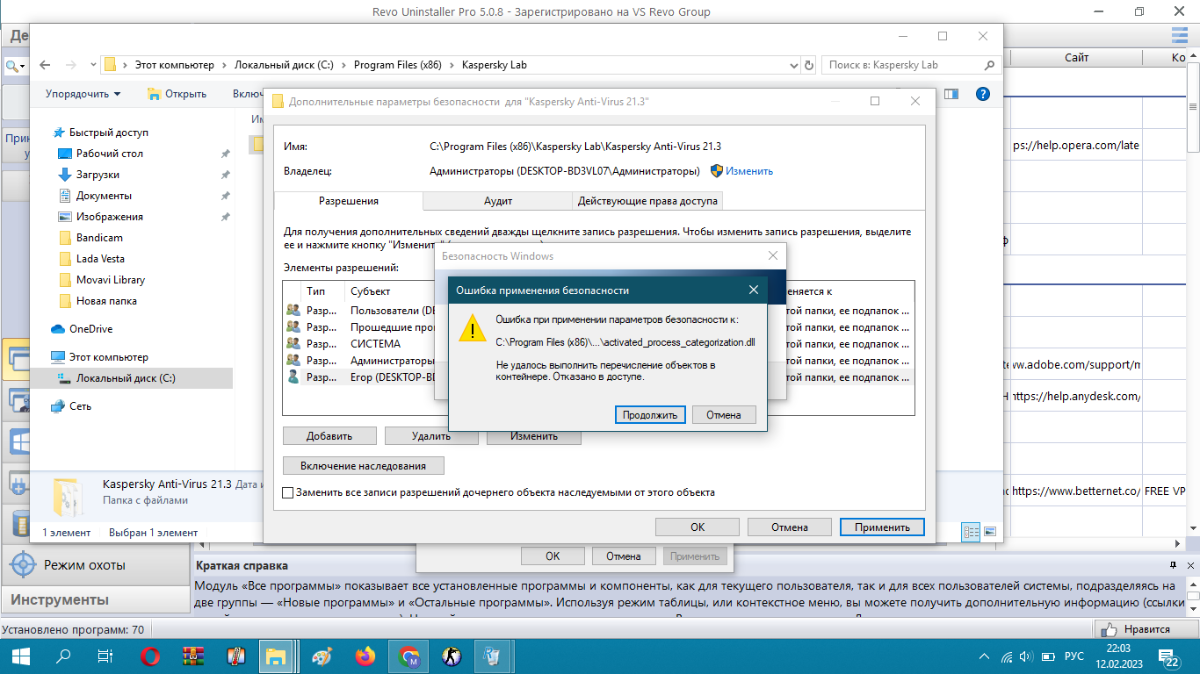Launch Firefox from the taskbar
The height and width of the screenshot is (674, 1200).
click(x=365, y=656)
